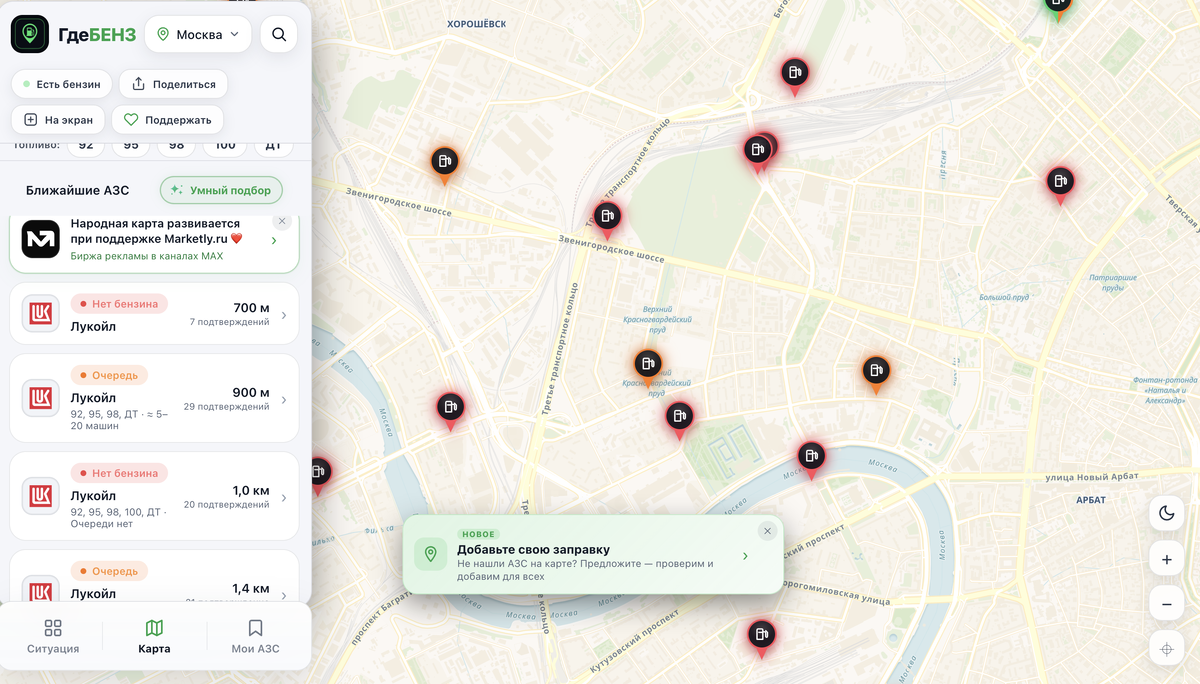Open the Москва city dropdown

(x=198, y=34)
